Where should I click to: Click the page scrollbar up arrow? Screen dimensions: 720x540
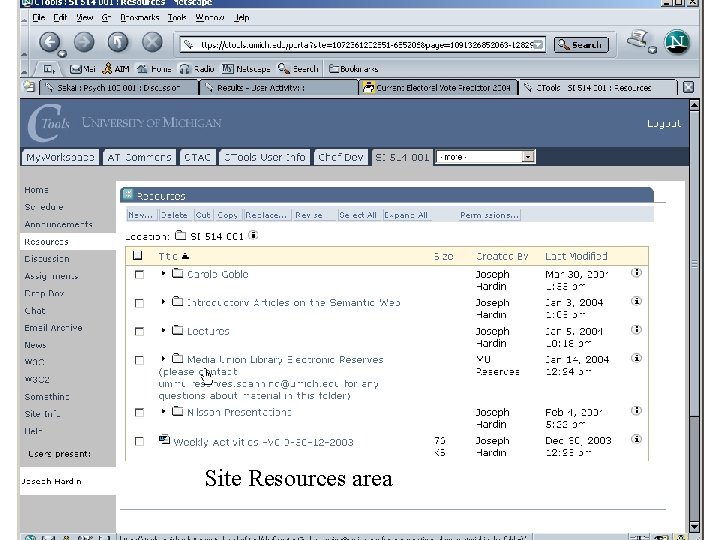(x=694, y=105)
